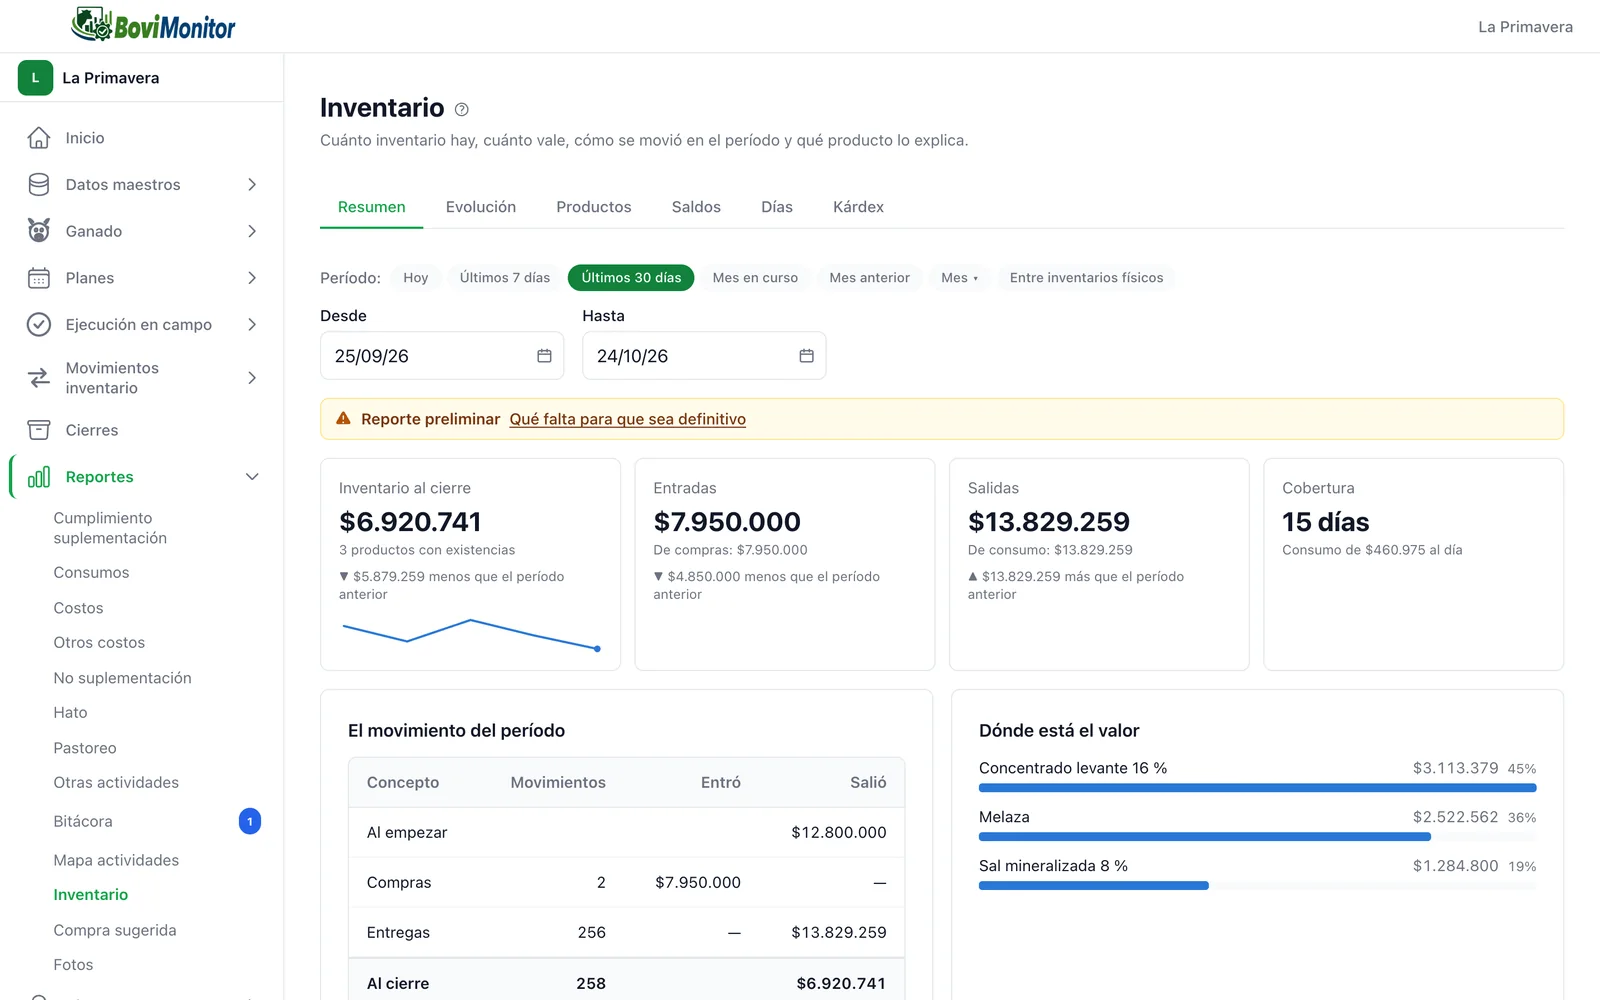This screenshot has height=1000, width=1600.
Task: Open the Inicio menu item
Action: (85, 138)
